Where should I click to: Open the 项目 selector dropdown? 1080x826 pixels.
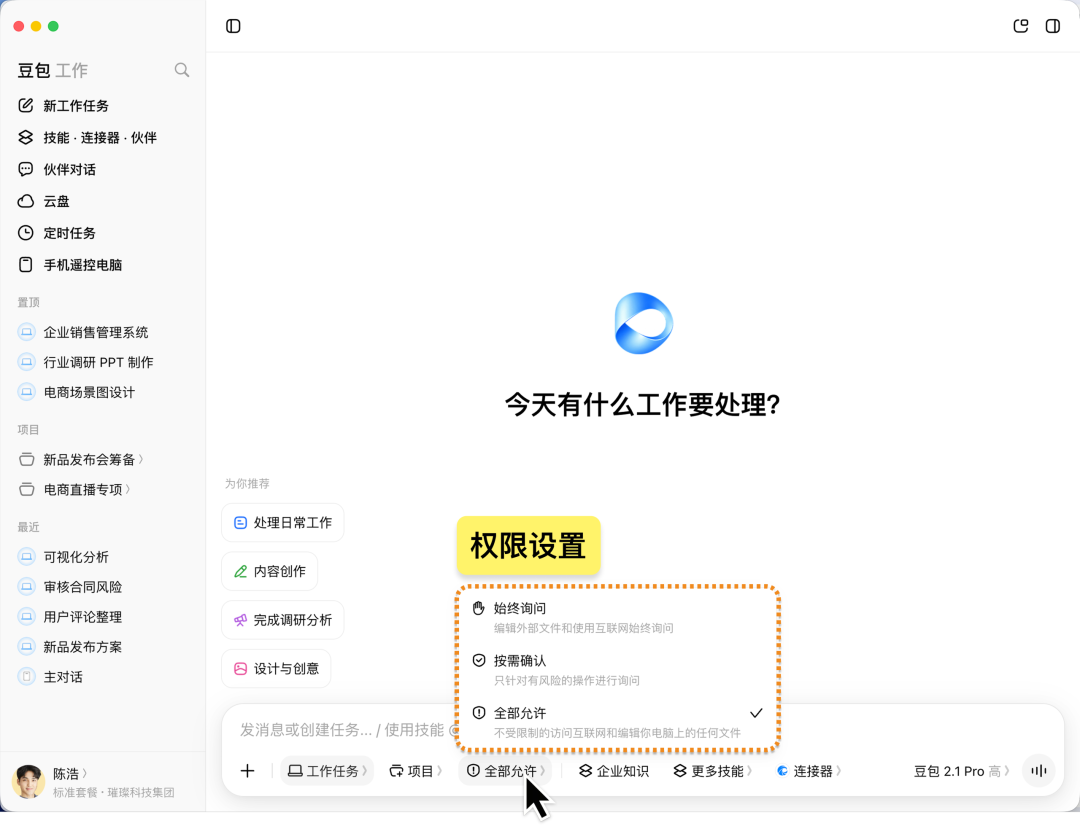[x=415, y=771]
